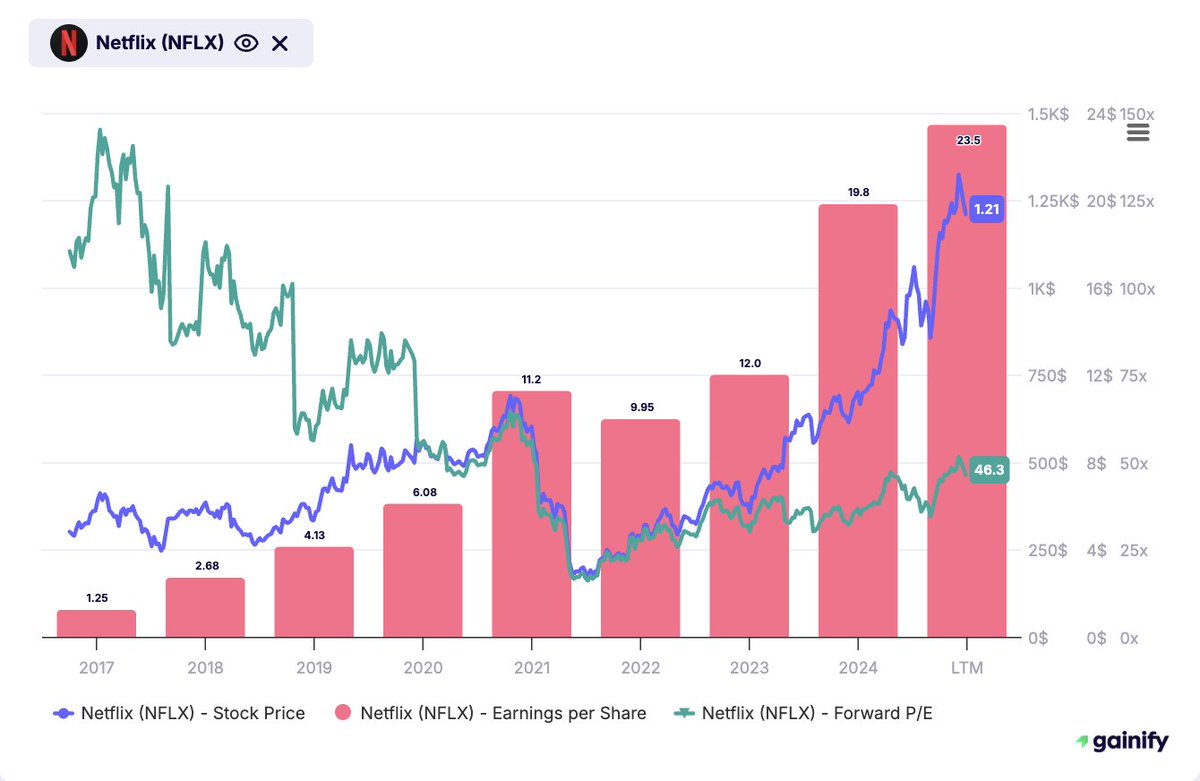Click the 2021 EPS bar labeled 11.2

tap(532, 514)
